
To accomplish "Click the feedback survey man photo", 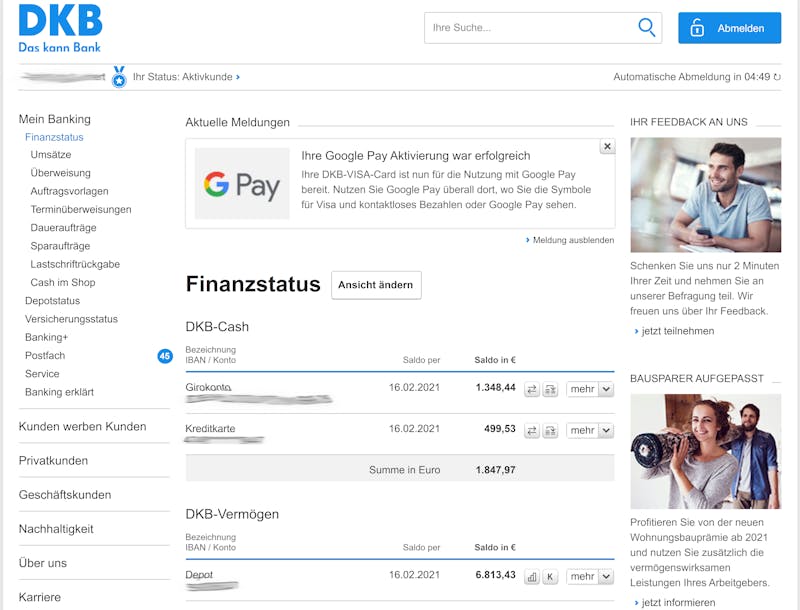I will tap(706, 195).
